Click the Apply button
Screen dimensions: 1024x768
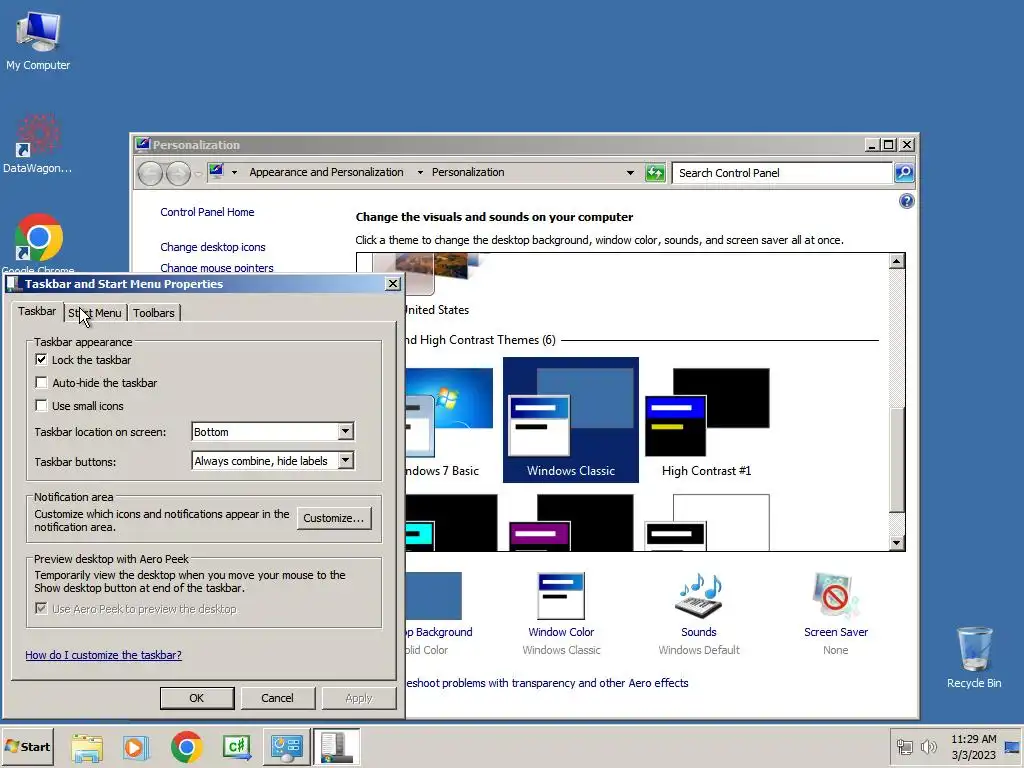pyautogui.click(x=359, y=698)
